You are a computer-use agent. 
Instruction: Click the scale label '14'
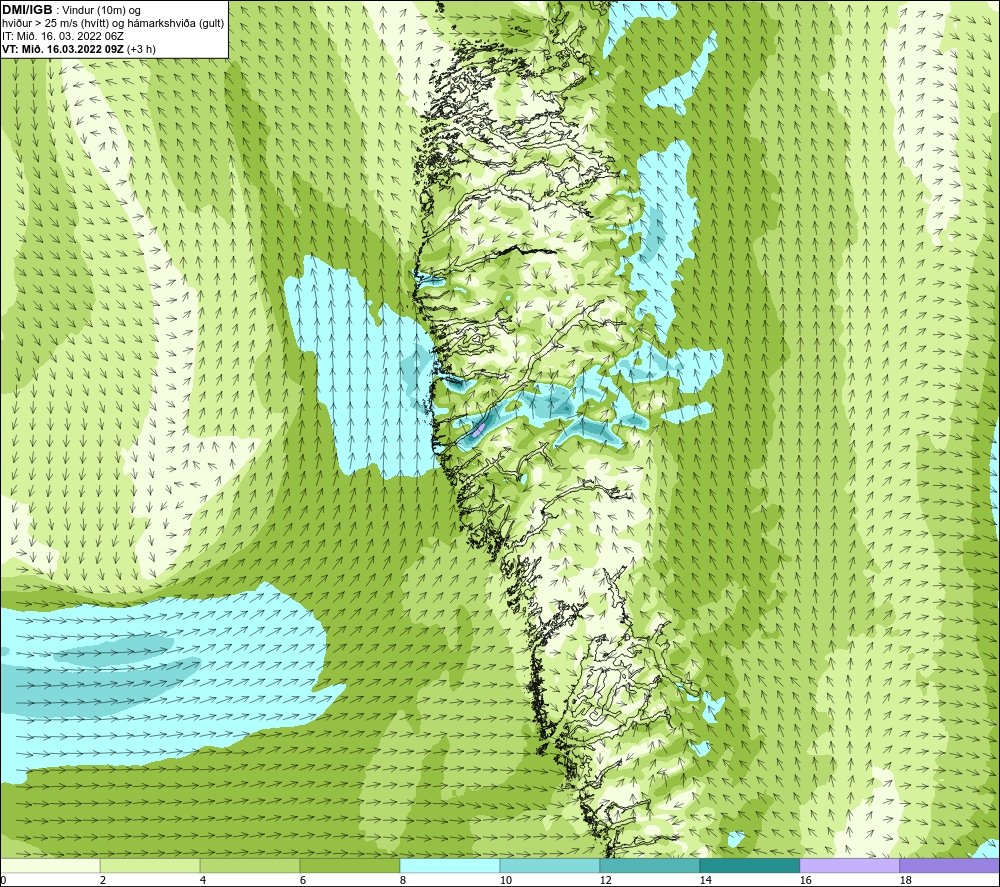705,880
